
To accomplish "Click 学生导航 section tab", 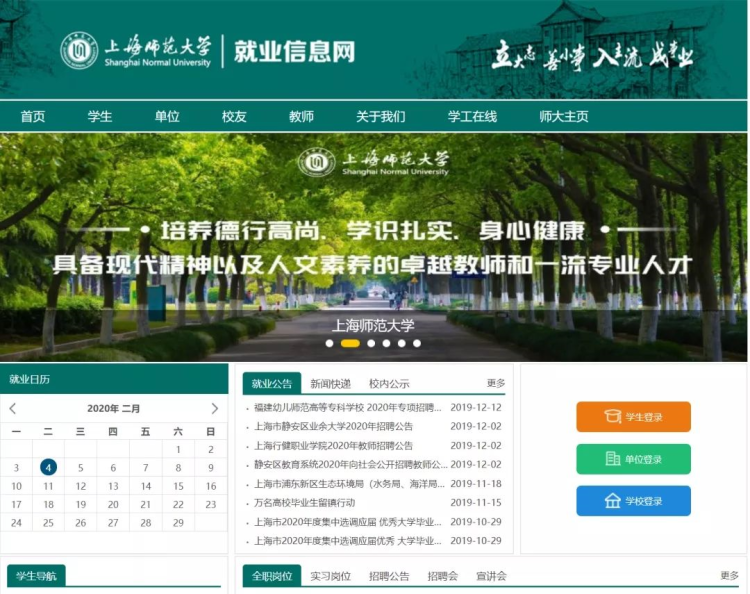I will 36,576.
